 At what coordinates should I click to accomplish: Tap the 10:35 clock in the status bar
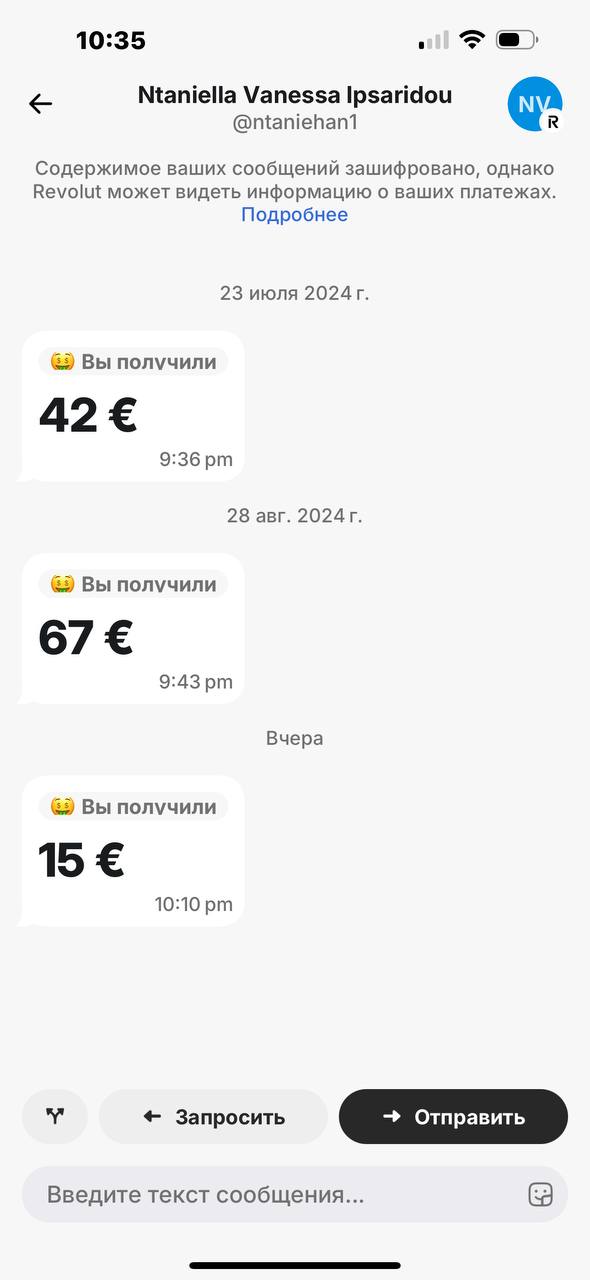[111, 40]
